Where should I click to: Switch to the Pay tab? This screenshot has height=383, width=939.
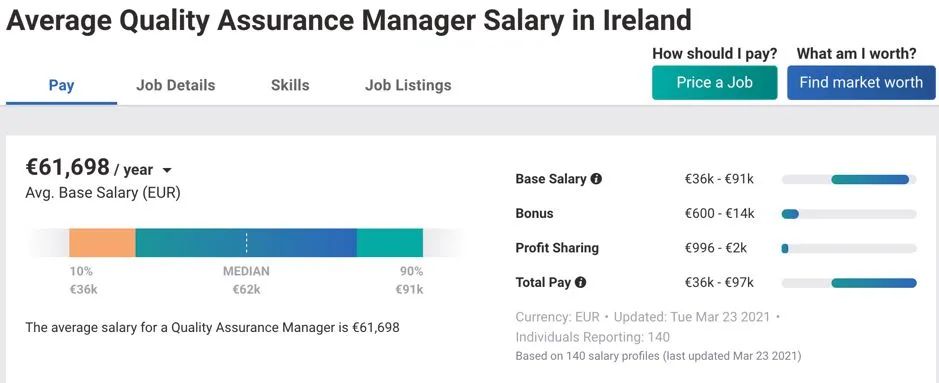click(61, 86)
